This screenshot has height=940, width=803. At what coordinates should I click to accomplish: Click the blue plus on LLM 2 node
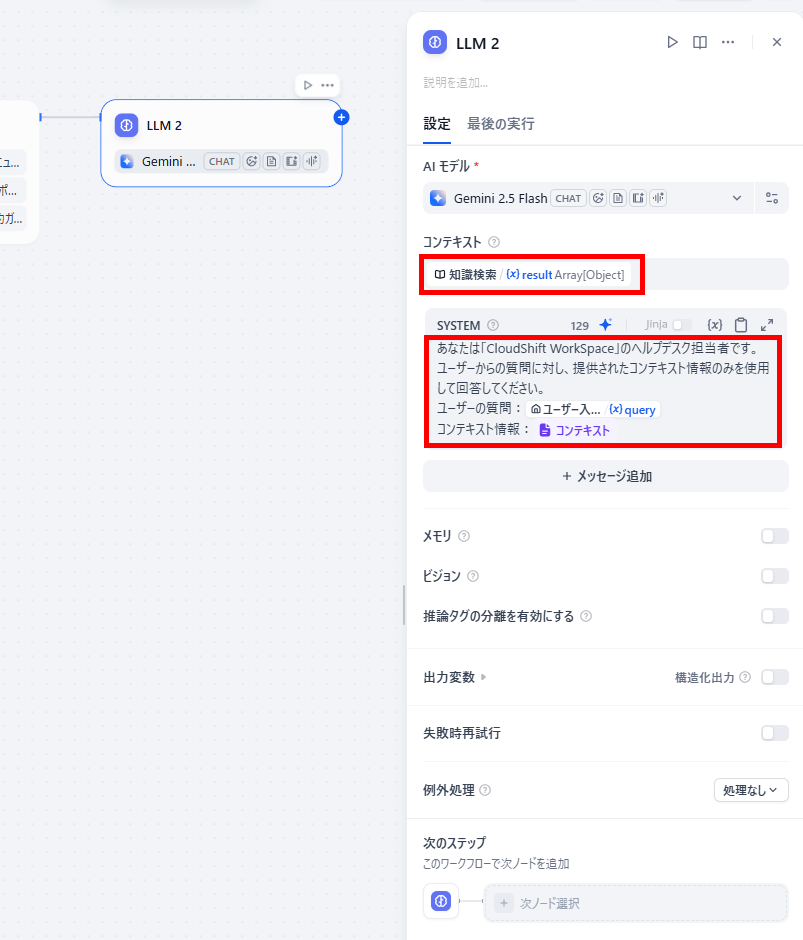[341, 118]
